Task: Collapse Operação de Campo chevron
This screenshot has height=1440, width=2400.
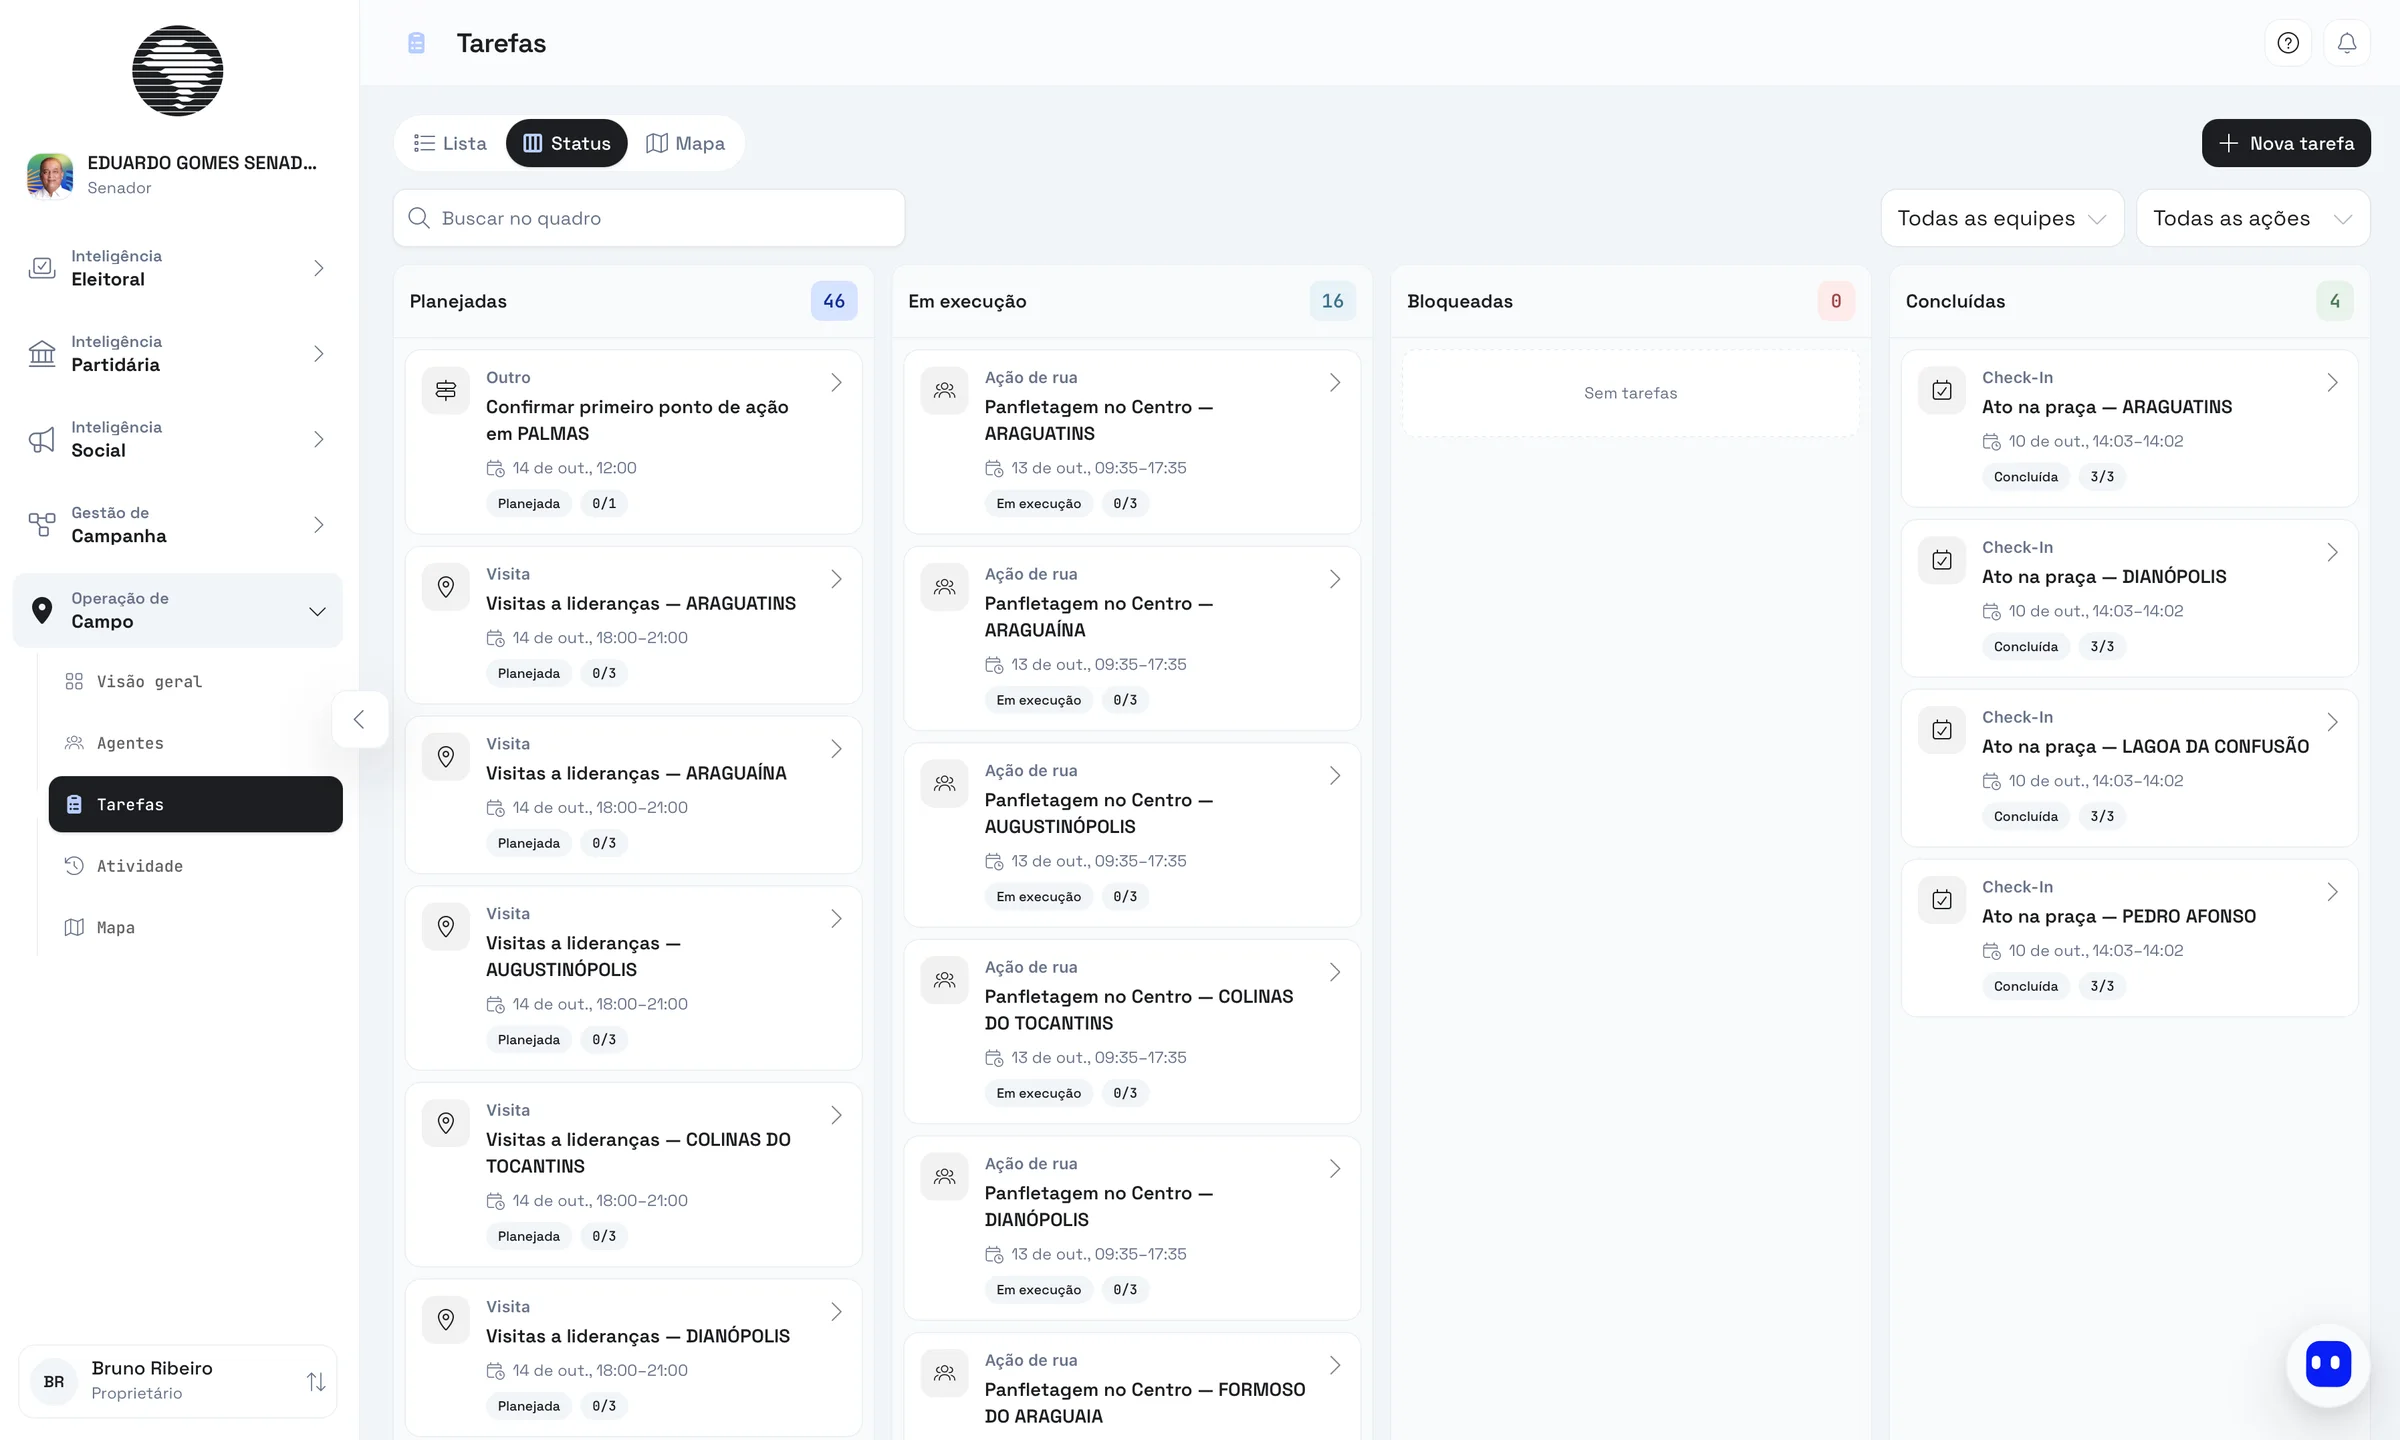Action: pyautogui.click(x=317, y=611)
